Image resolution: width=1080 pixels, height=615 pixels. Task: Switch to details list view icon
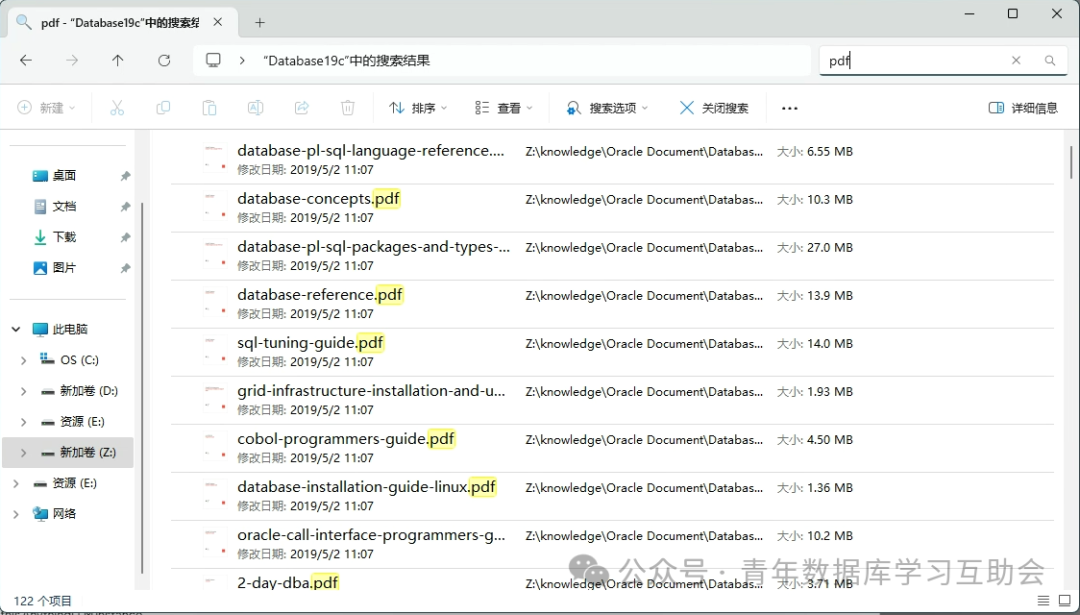[x=1043, y=601]
